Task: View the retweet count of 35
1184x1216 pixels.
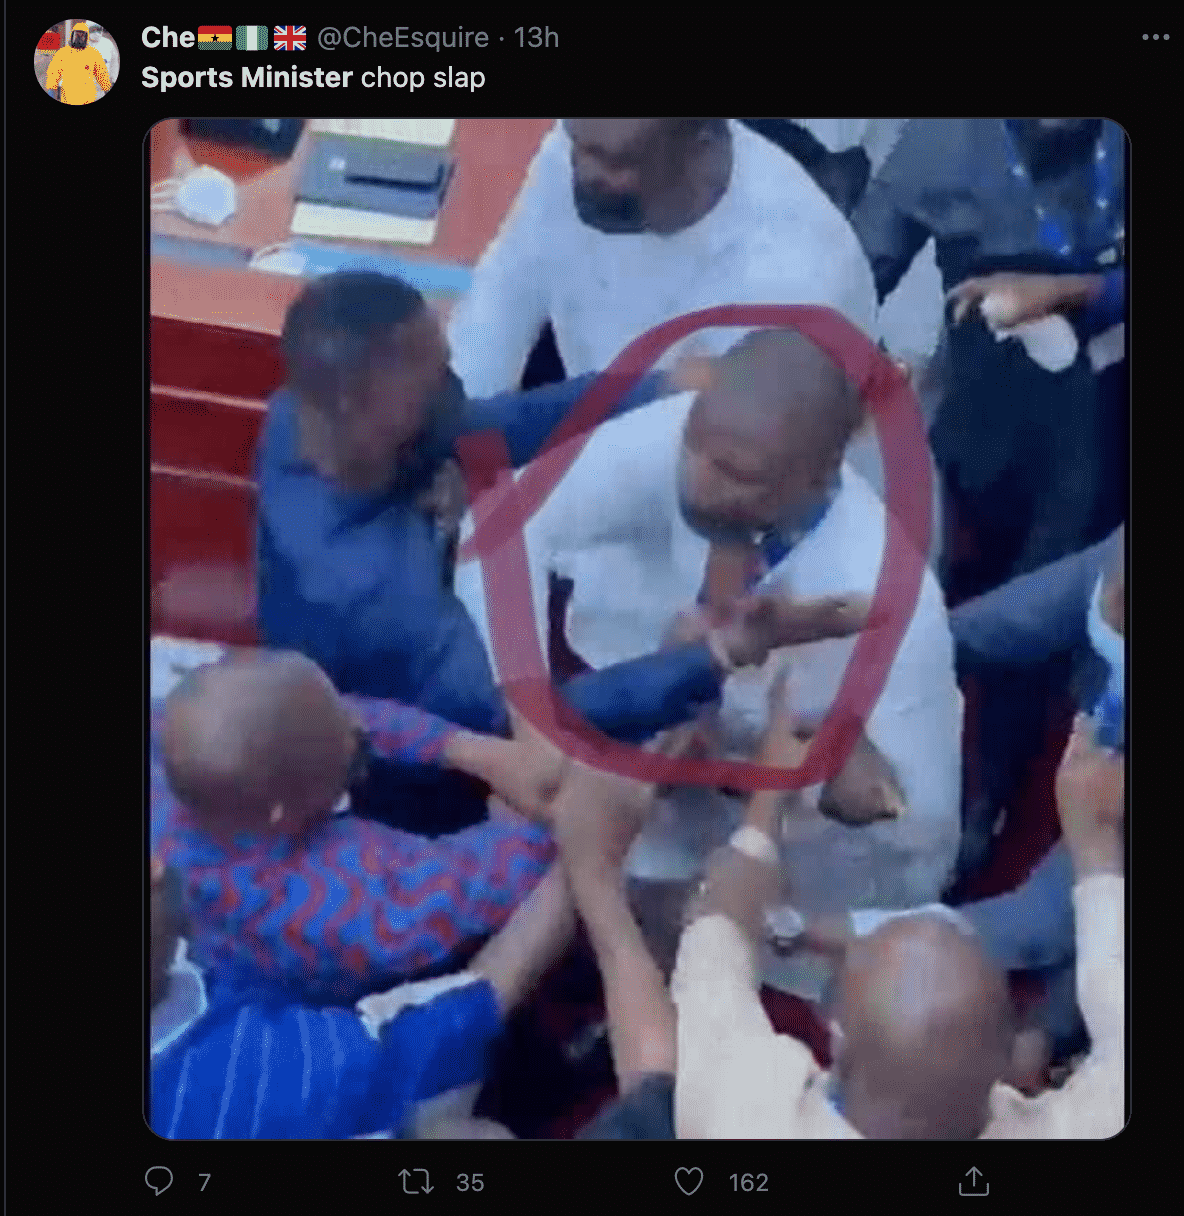Action: pos(470,1183)
